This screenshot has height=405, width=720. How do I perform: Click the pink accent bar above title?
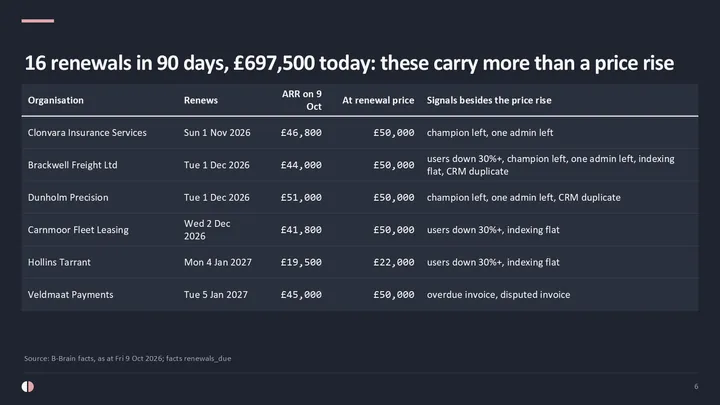point(38,21)
